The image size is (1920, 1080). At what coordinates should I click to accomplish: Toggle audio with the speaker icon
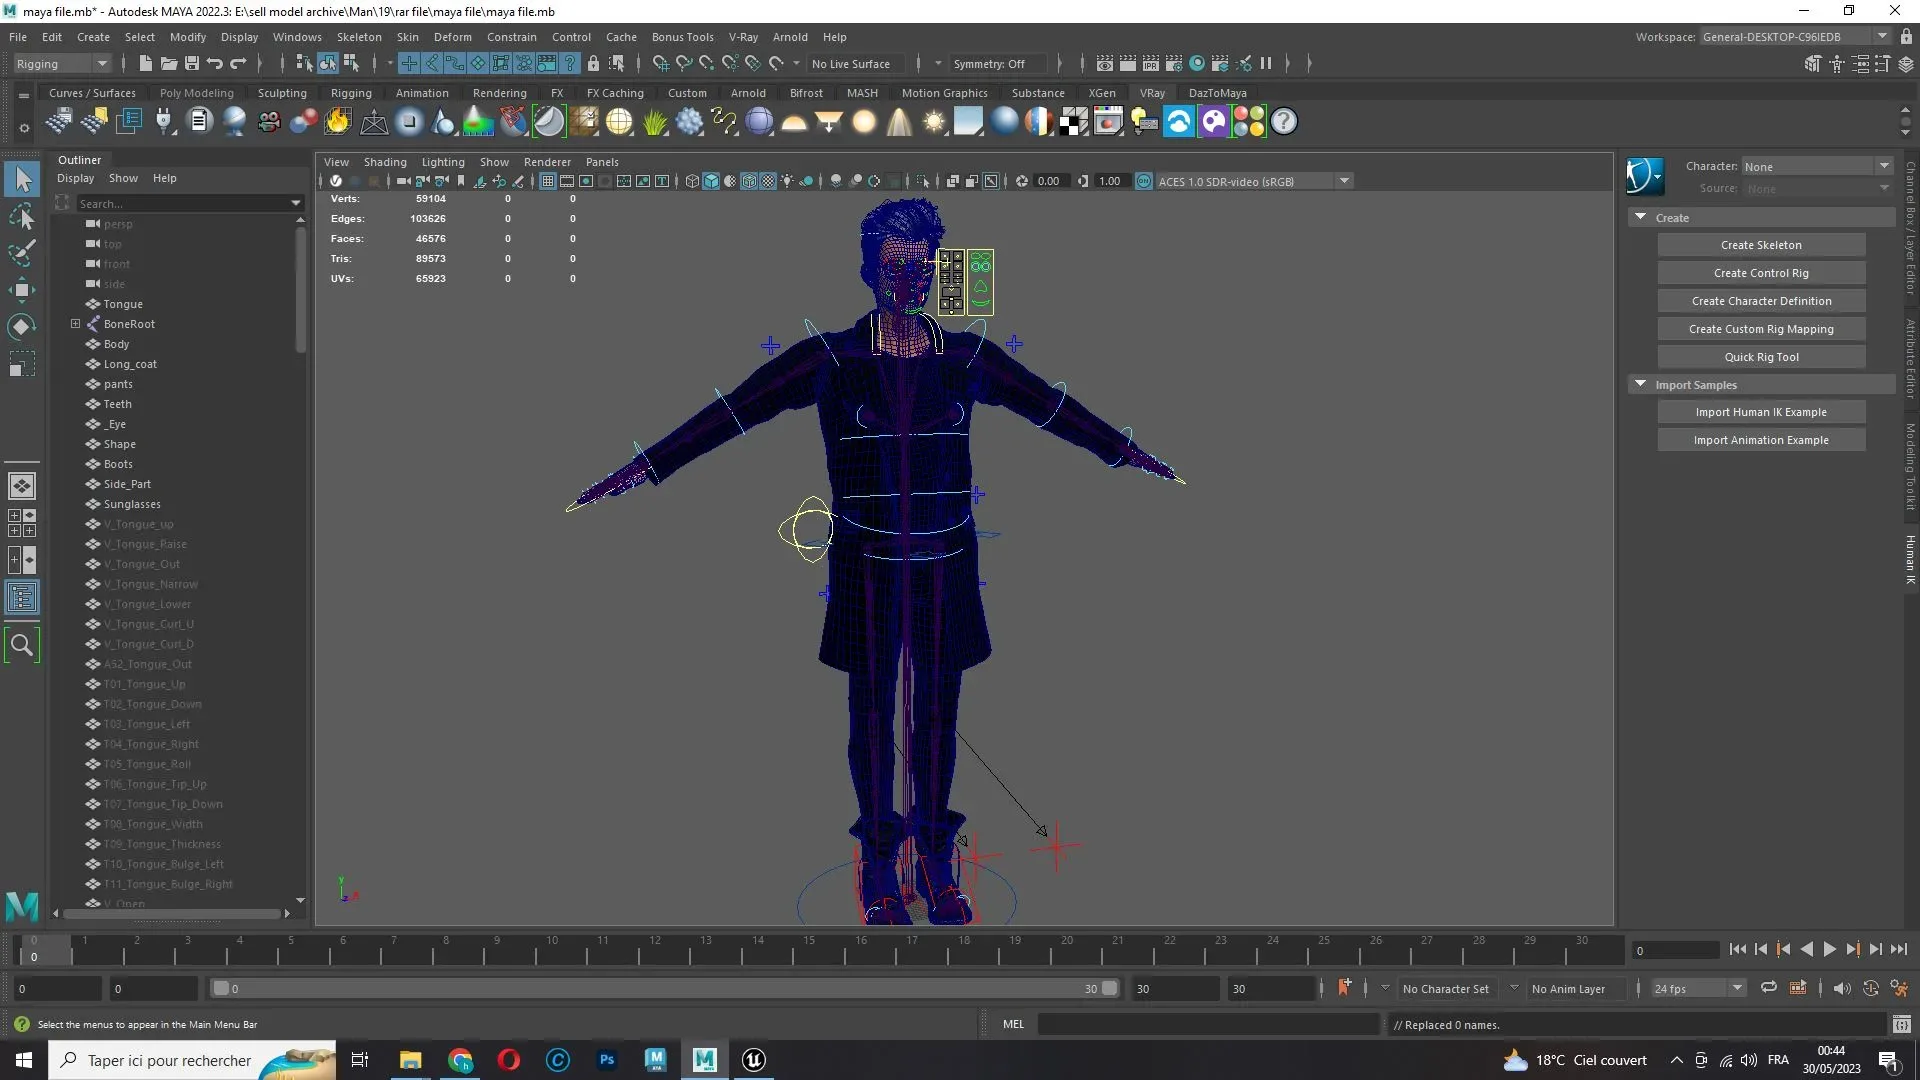1841,989
